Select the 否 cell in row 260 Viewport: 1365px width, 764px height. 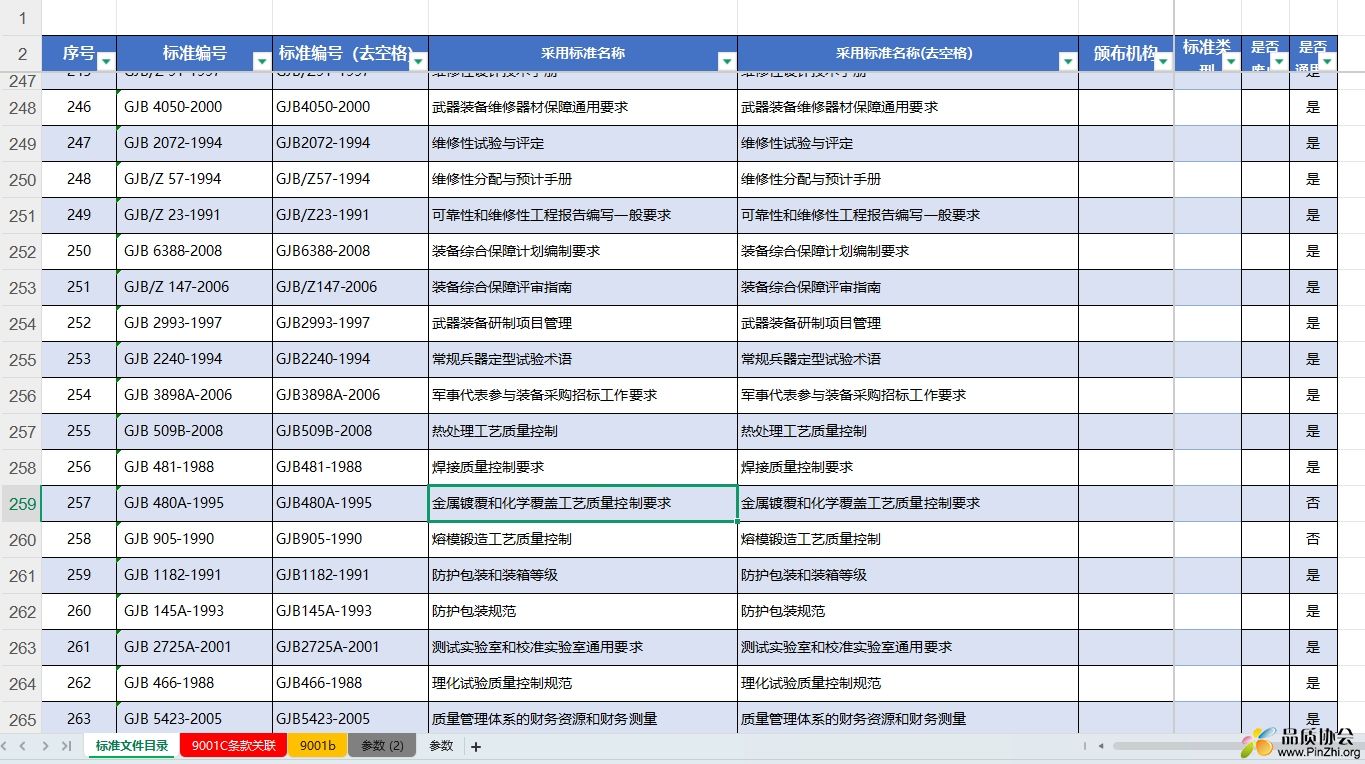[x=1313, y=539]
